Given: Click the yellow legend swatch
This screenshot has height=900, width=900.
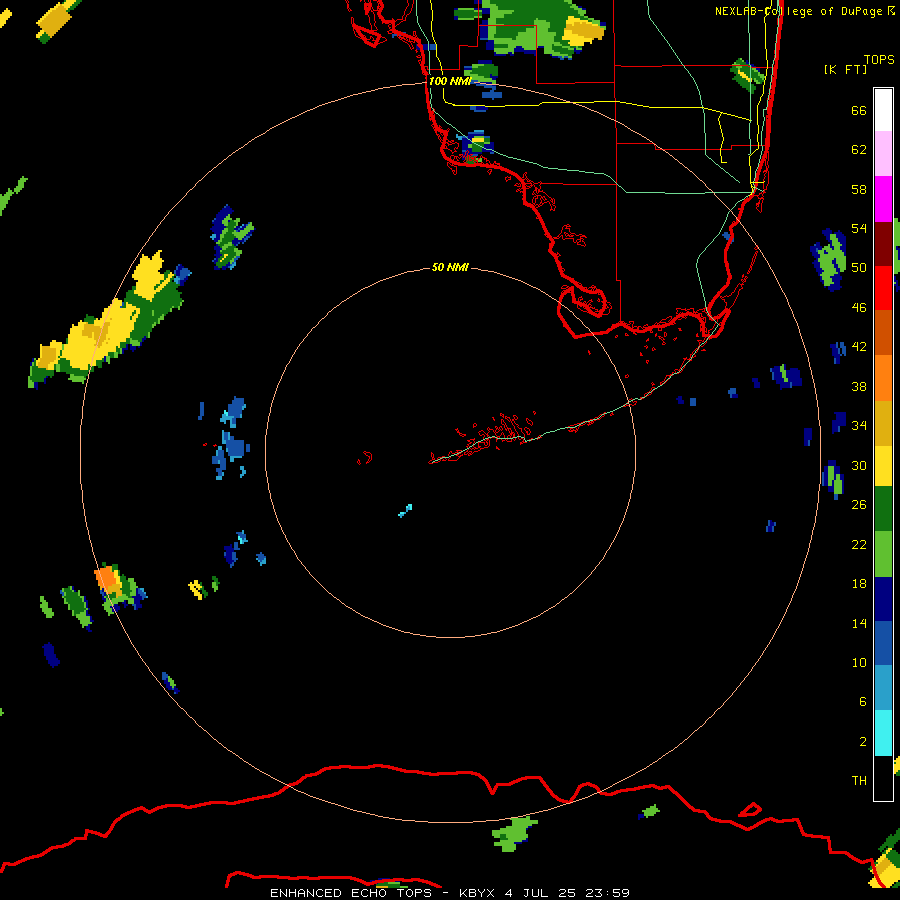Looking at the screenshot, I should pos(883,465).
